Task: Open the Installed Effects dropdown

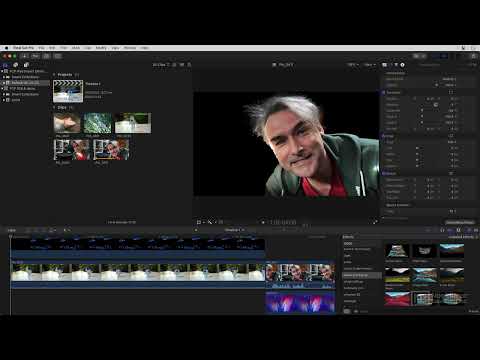Action: (462, 237)
